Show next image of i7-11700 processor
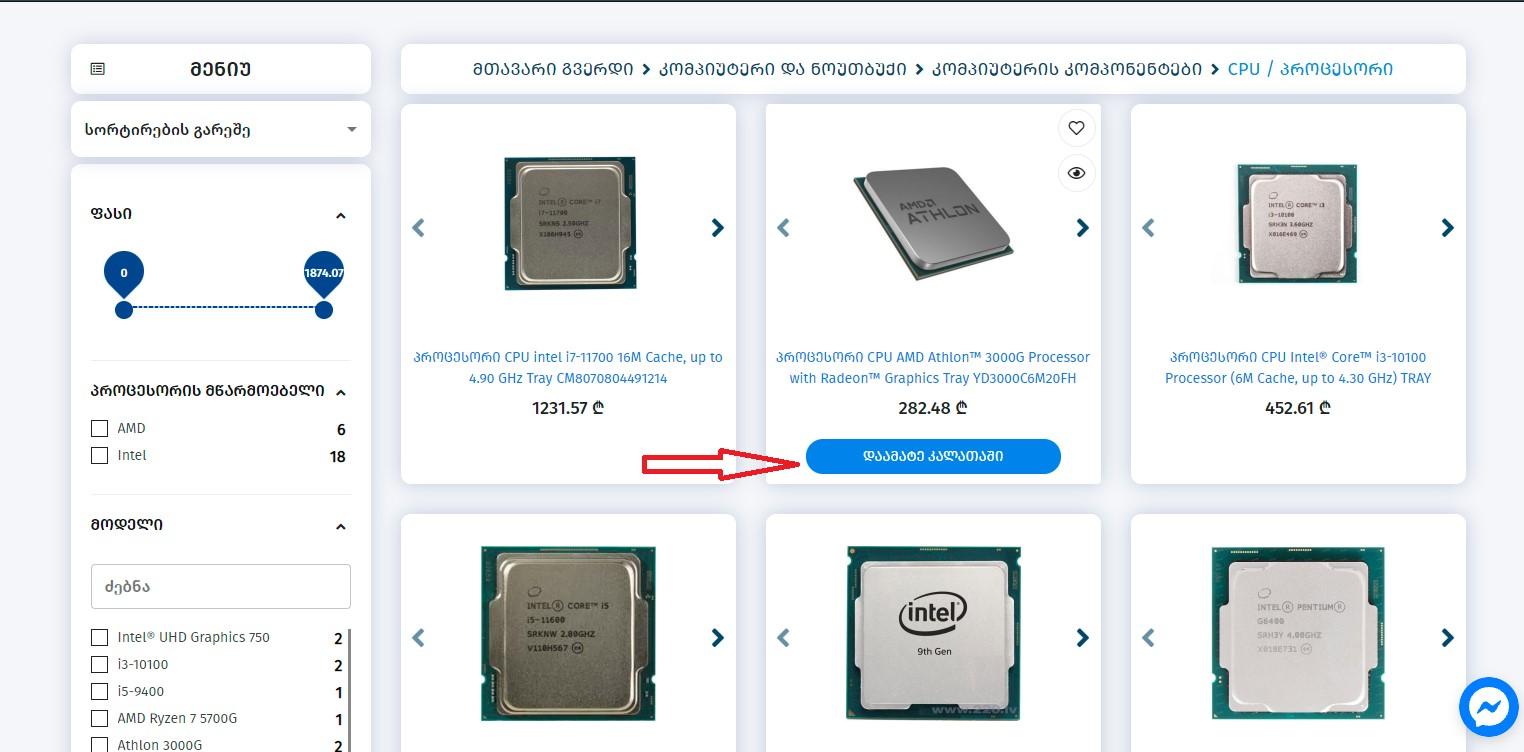The height and width of the screenshot is (752, 1524). [717, 228]
